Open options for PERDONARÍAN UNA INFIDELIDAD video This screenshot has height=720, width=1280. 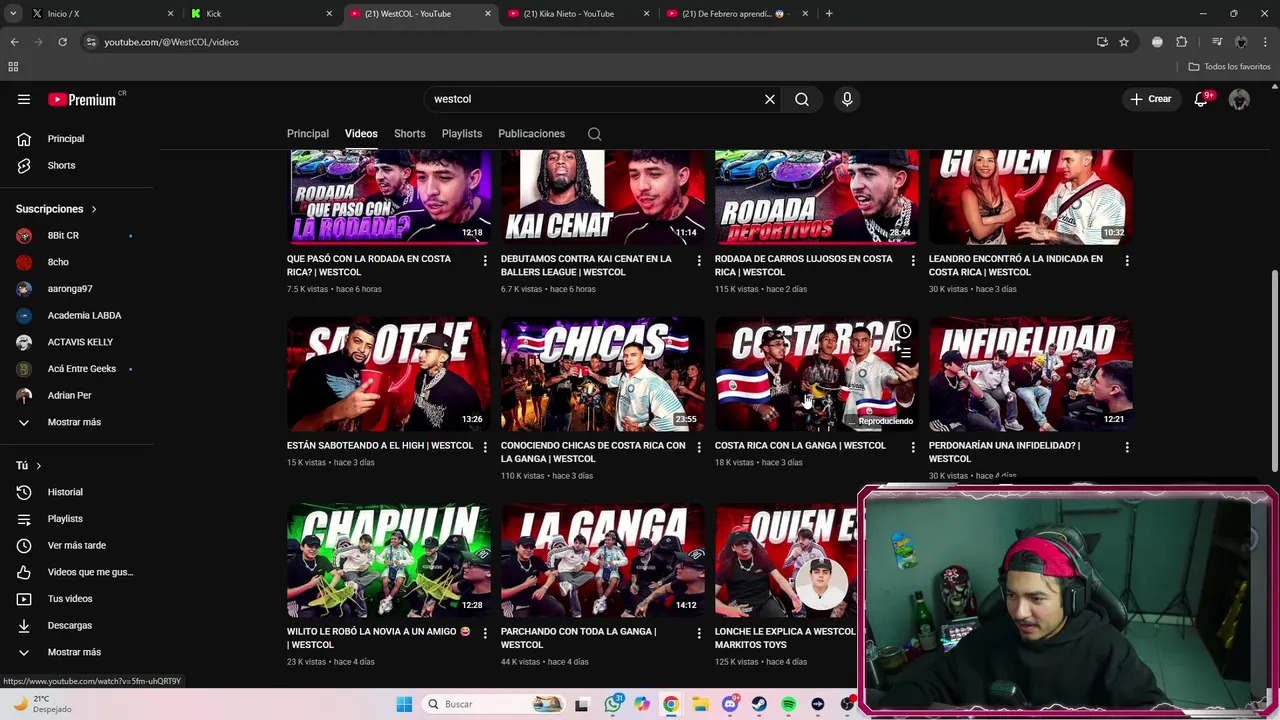pos(1127,447)
